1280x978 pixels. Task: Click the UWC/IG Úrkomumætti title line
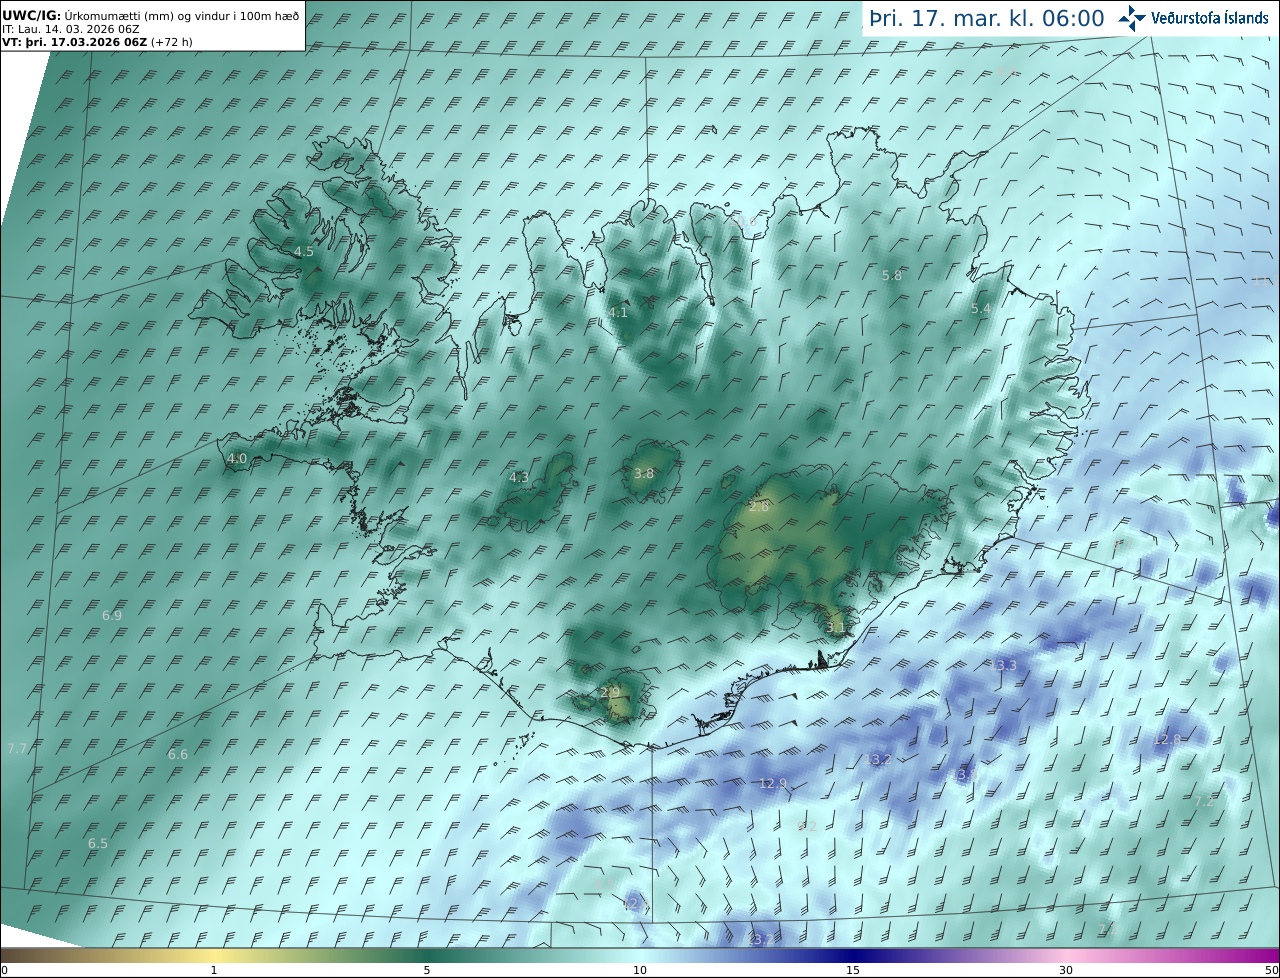click(150, 16)
